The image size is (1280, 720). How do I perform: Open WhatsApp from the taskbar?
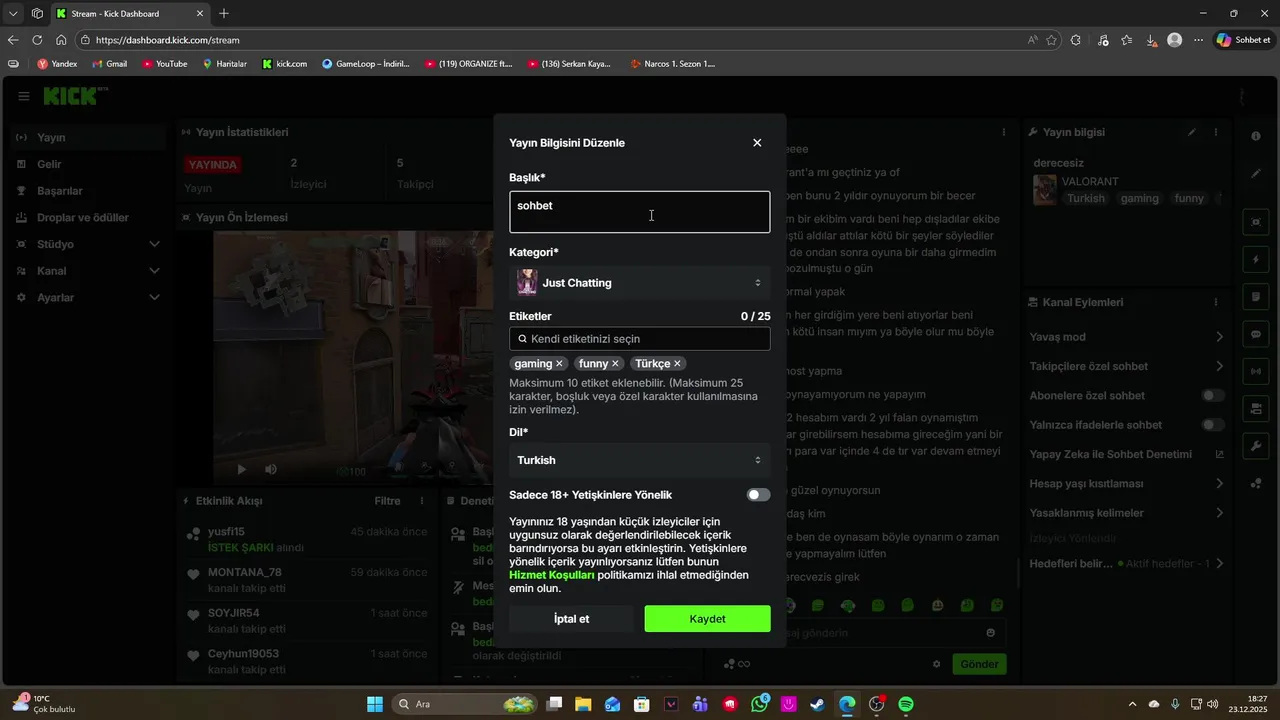pos(760,704)
